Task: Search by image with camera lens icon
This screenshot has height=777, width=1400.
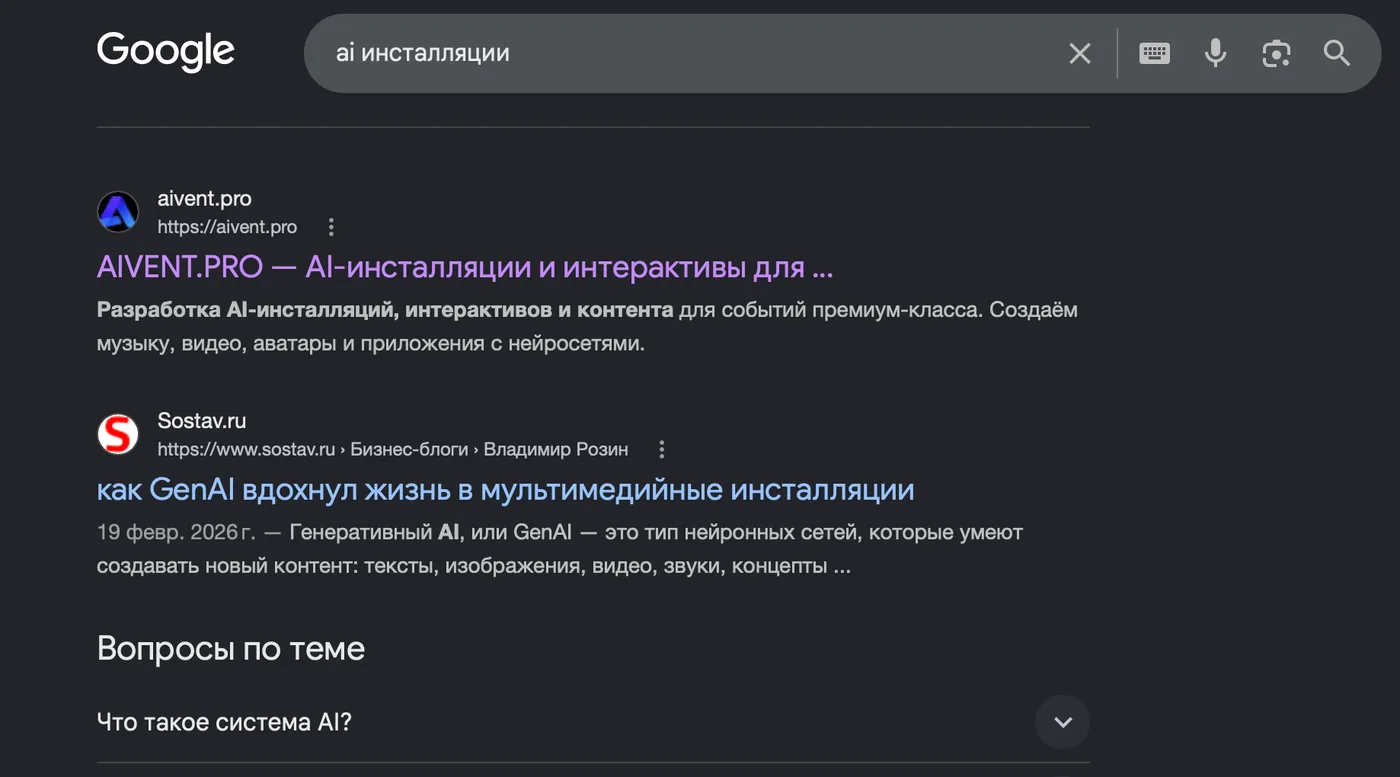Action: [1276, 53]
